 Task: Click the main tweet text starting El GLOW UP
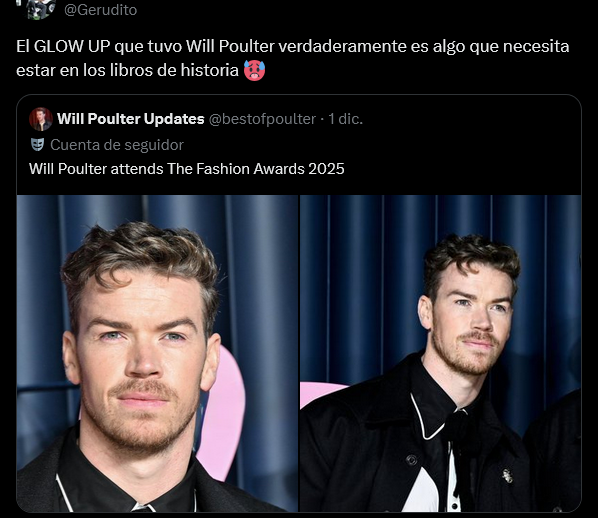(293, 58)
